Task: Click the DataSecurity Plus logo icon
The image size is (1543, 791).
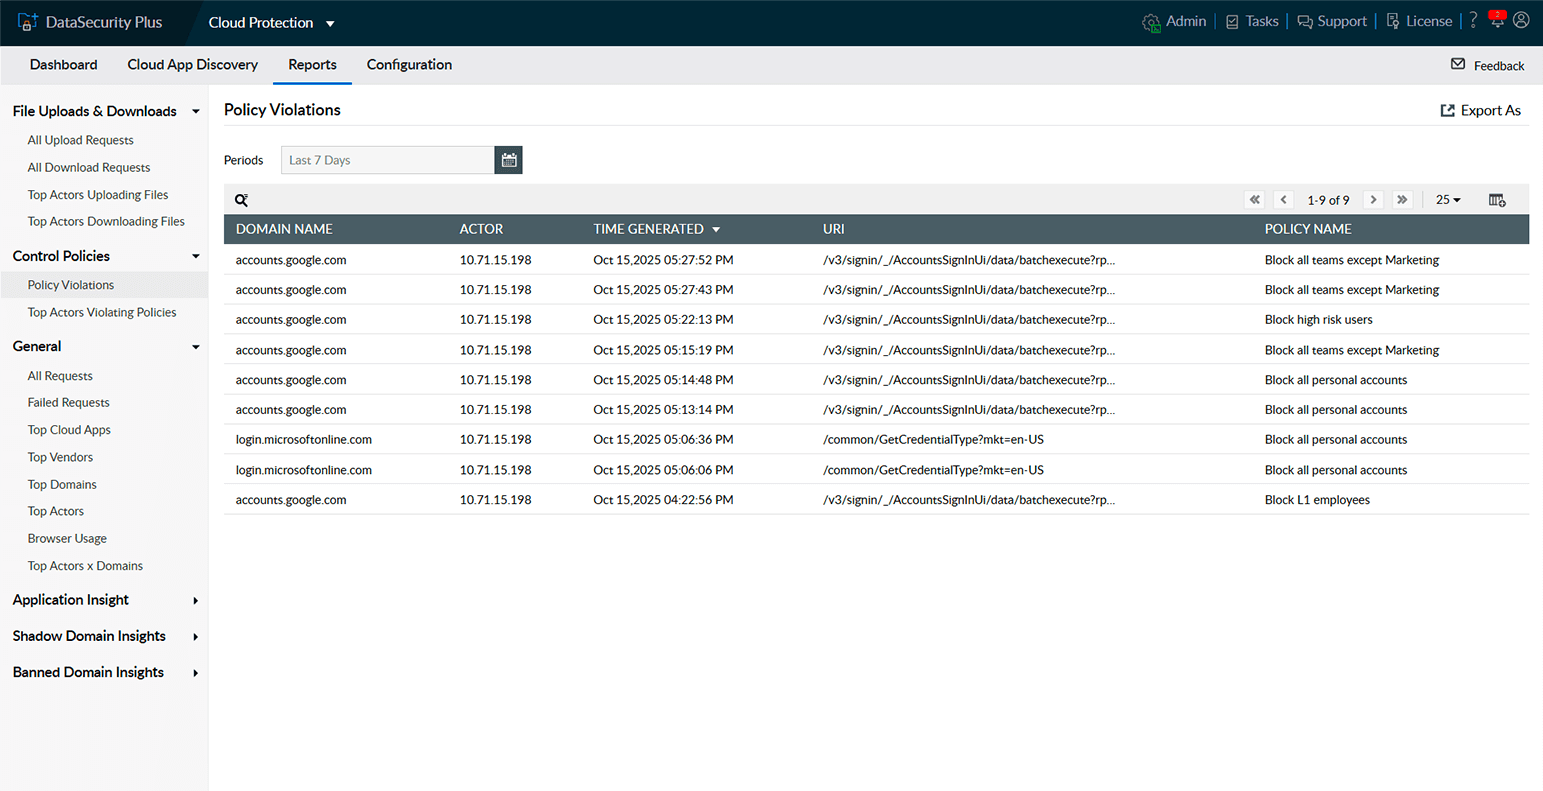Action: 28,19
